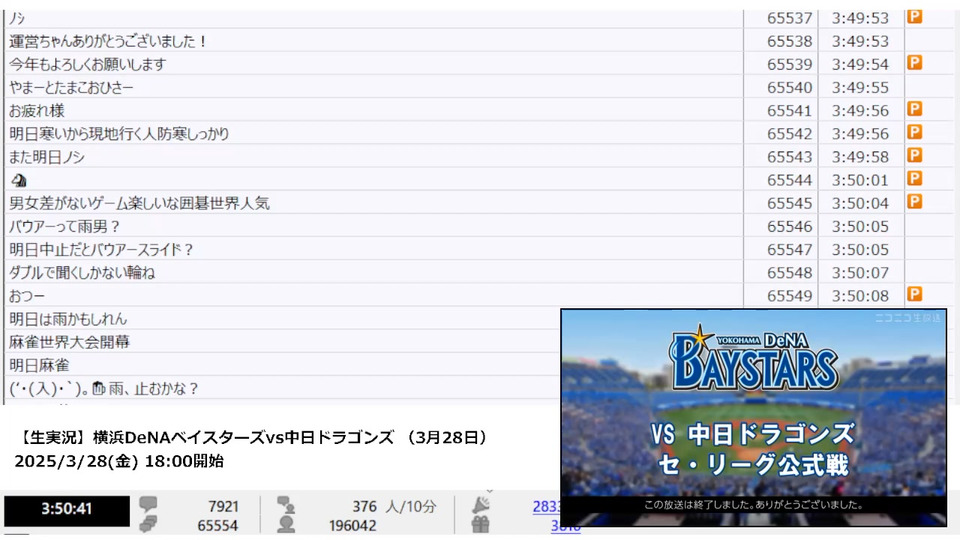
Task: Select the comment 'お疲れ様'
Action: click(37, 111)
